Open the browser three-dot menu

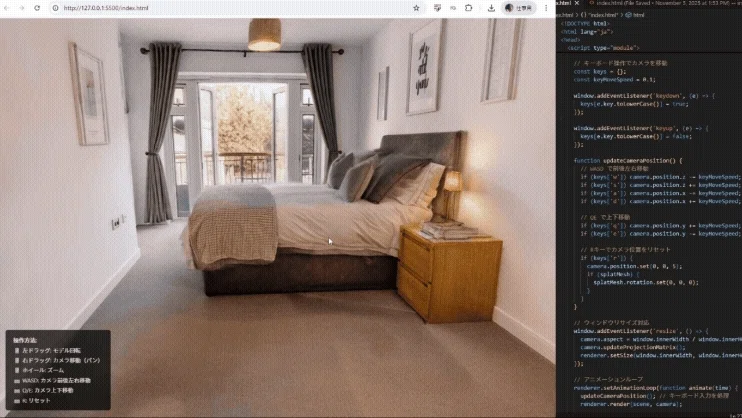[x=546, y=8]
